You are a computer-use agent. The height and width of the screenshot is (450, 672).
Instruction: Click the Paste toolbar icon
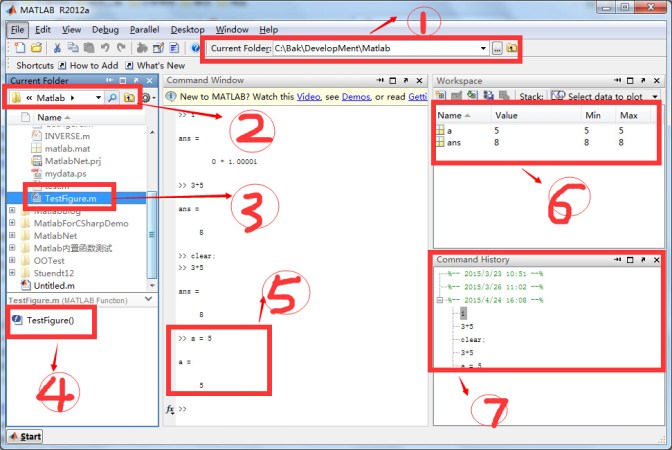click(x=89, y=48)
